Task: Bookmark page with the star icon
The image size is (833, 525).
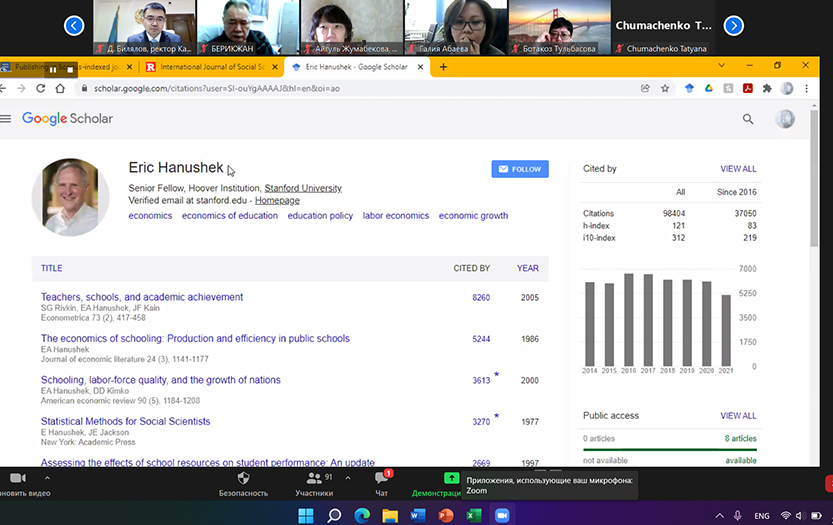Action: [x=665, y=88]
